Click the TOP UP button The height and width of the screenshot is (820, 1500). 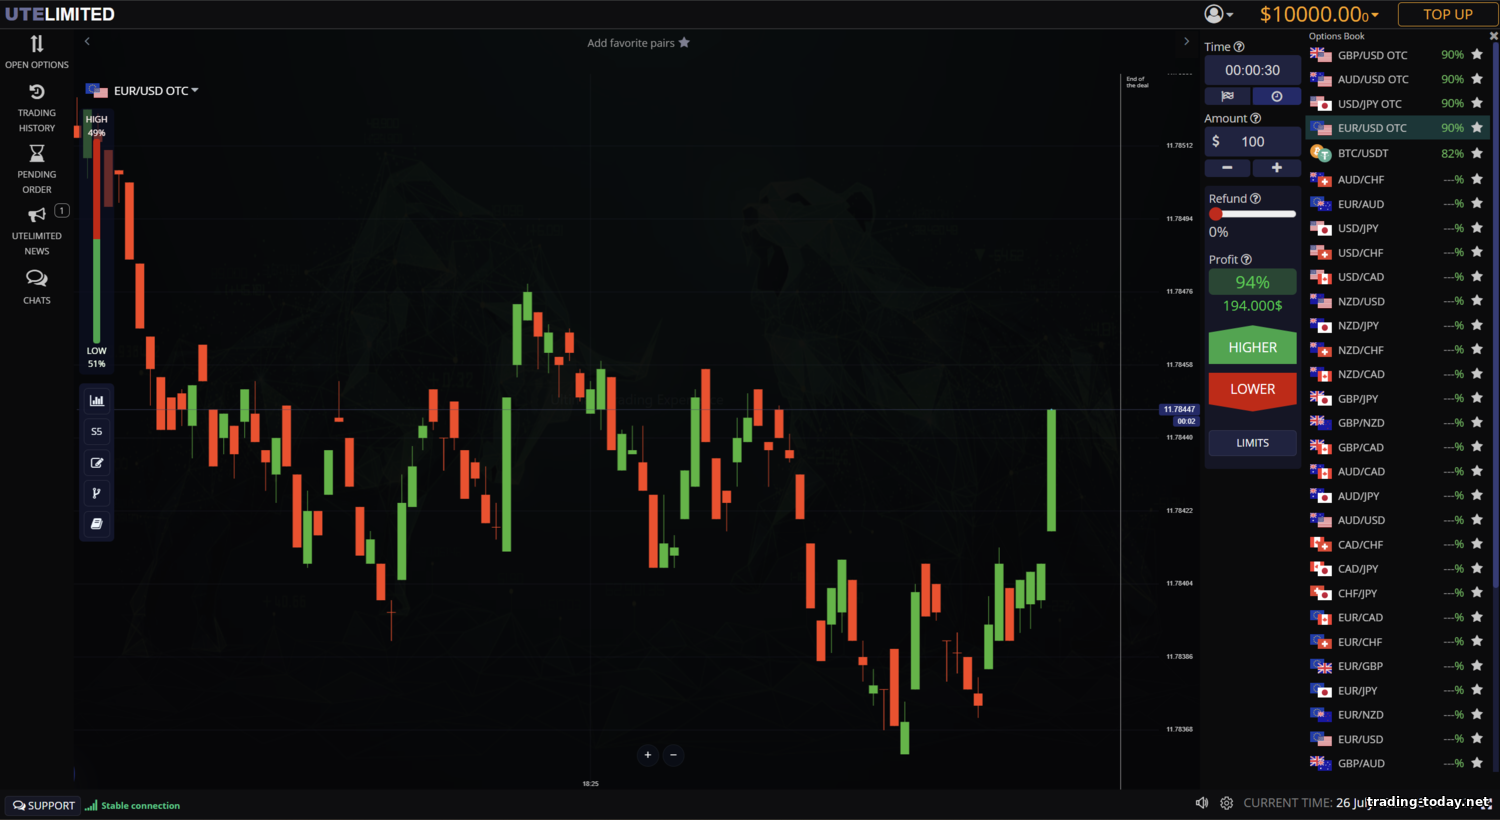click(1447, 14)
